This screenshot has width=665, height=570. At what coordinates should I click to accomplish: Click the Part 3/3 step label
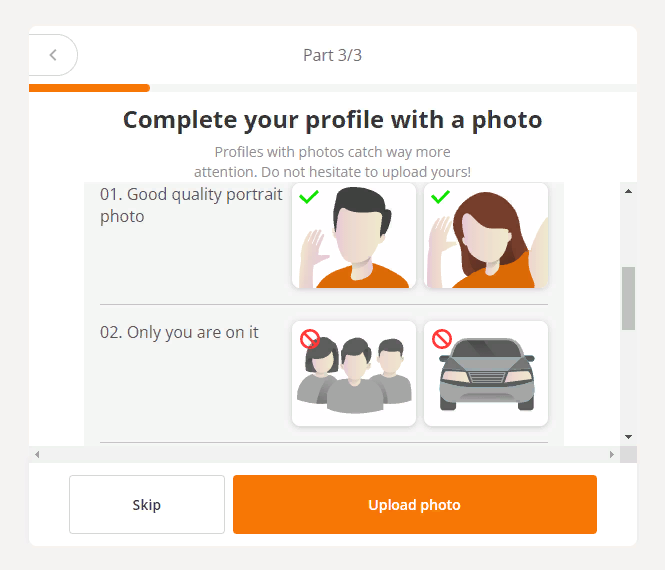pyautogui.click(x=332, y=55)
